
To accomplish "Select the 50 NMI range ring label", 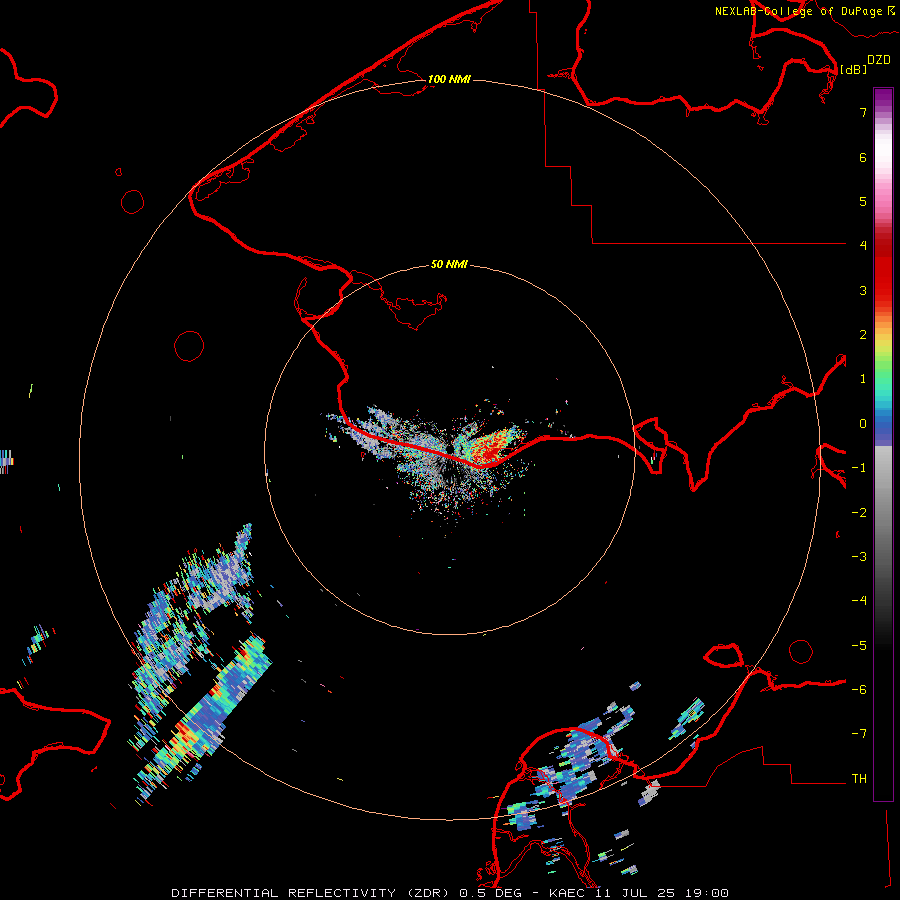I will coord(449,264).
